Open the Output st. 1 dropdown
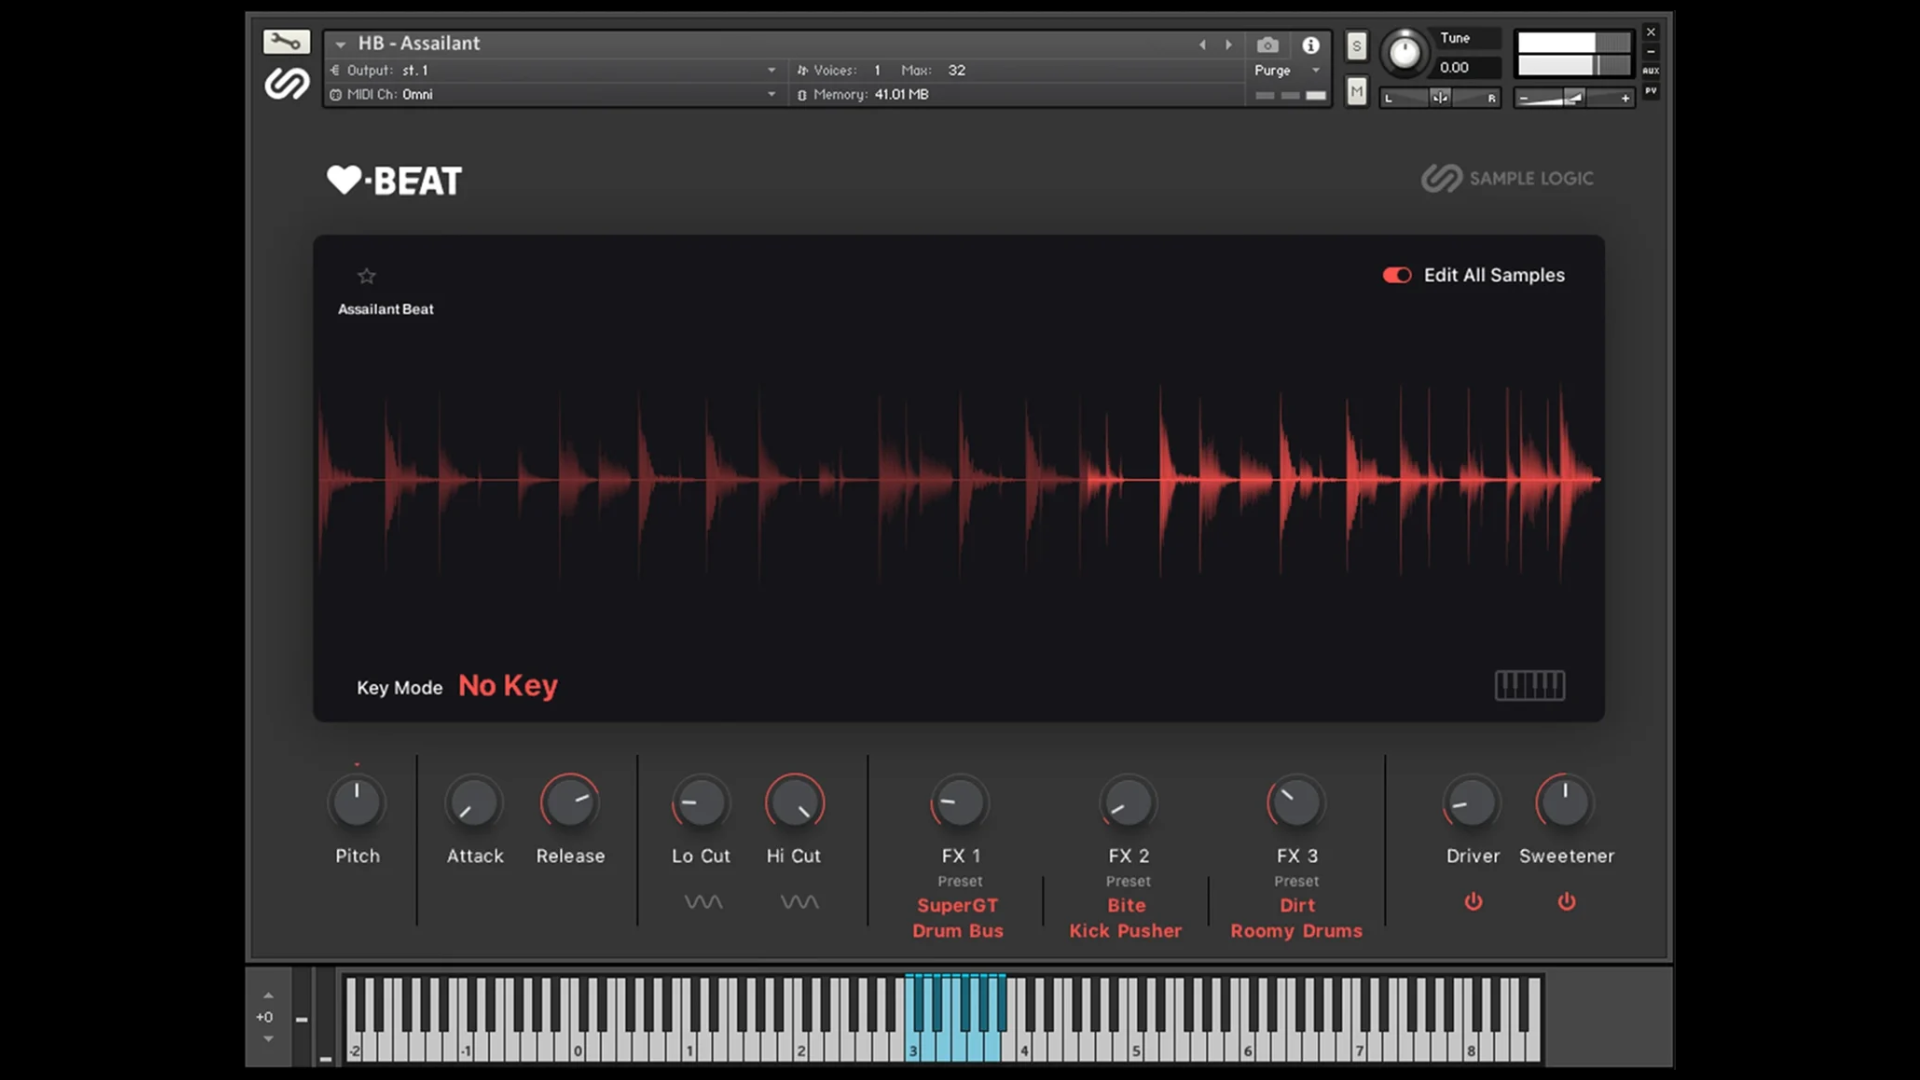Image resolution: width=1920 pixels, height=1080 pixels. pos(770,70)
